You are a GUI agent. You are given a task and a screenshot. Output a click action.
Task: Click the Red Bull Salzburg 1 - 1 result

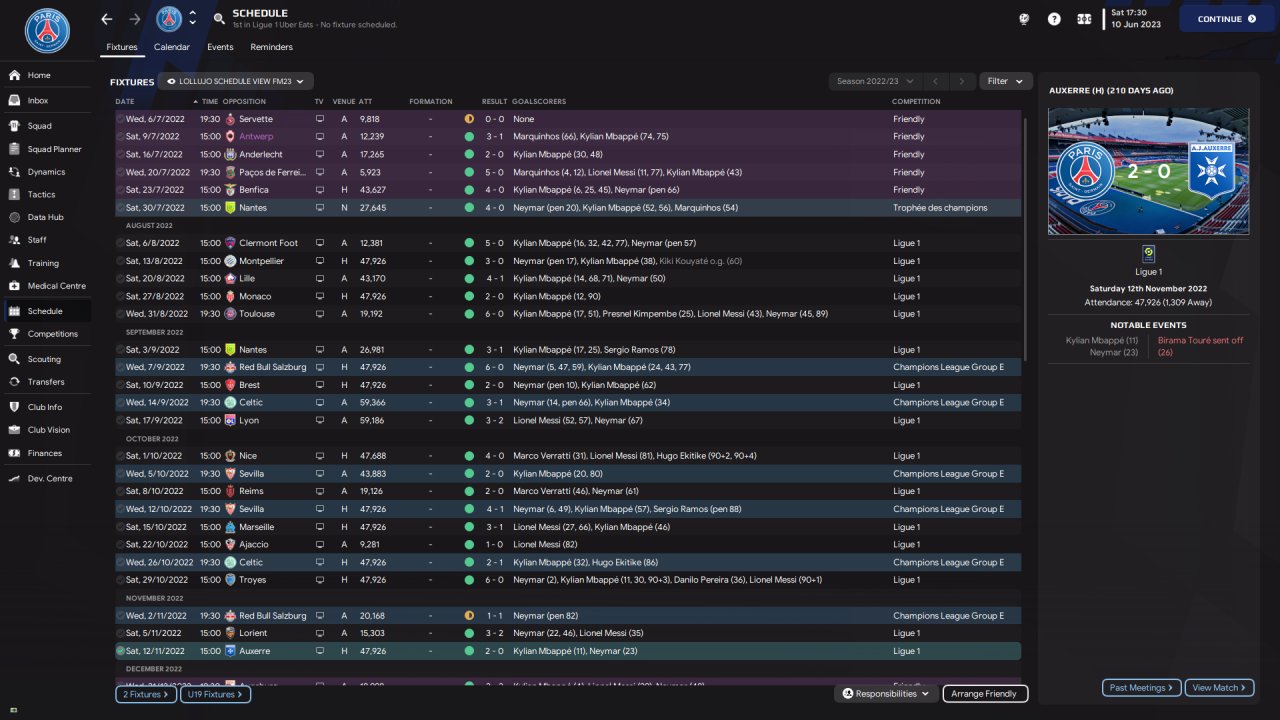pyautogui.click(x=494, y=616)
